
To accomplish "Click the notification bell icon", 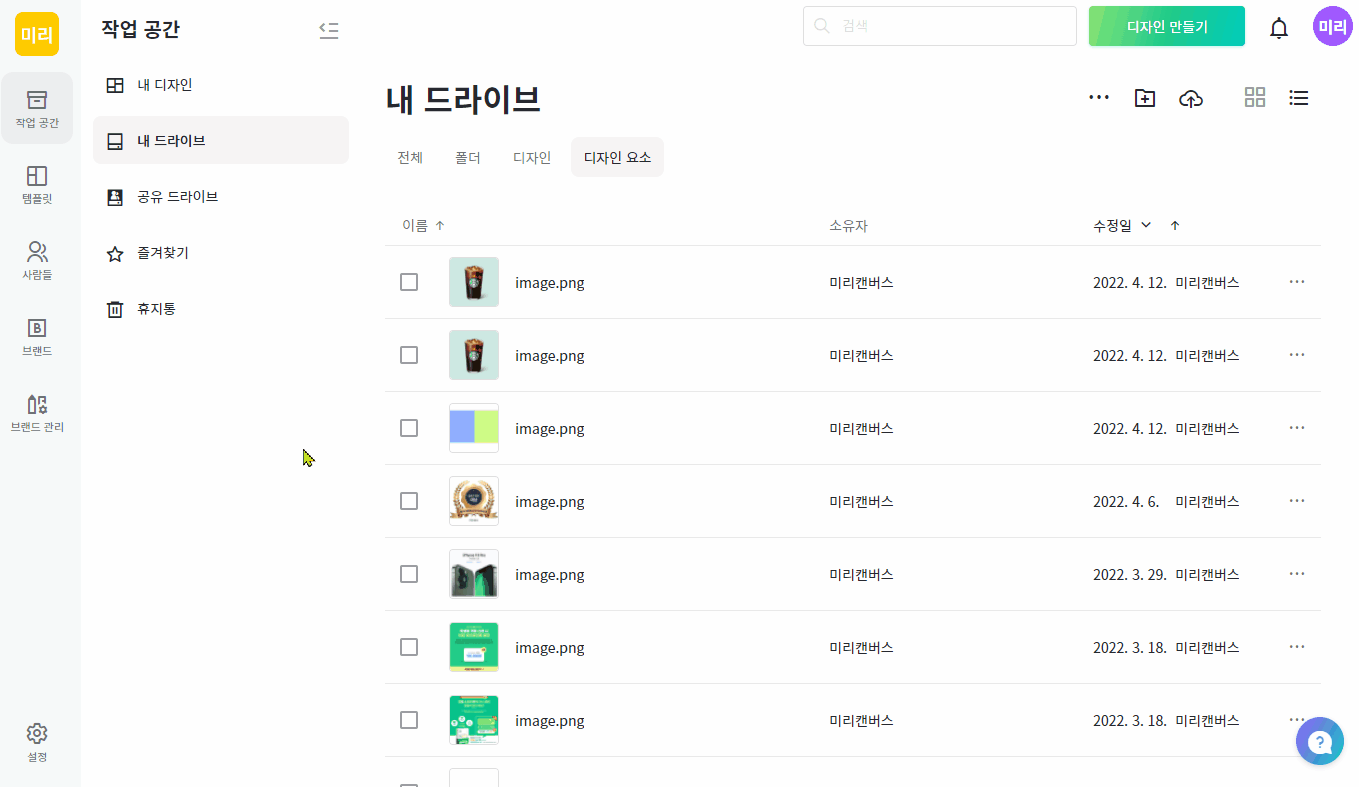I will click(1279, 28).
